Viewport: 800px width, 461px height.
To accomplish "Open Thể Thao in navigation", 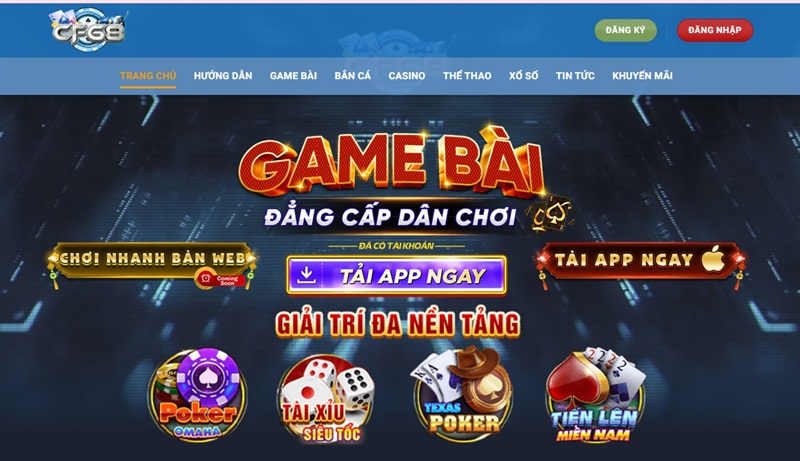I will (467, 76).
